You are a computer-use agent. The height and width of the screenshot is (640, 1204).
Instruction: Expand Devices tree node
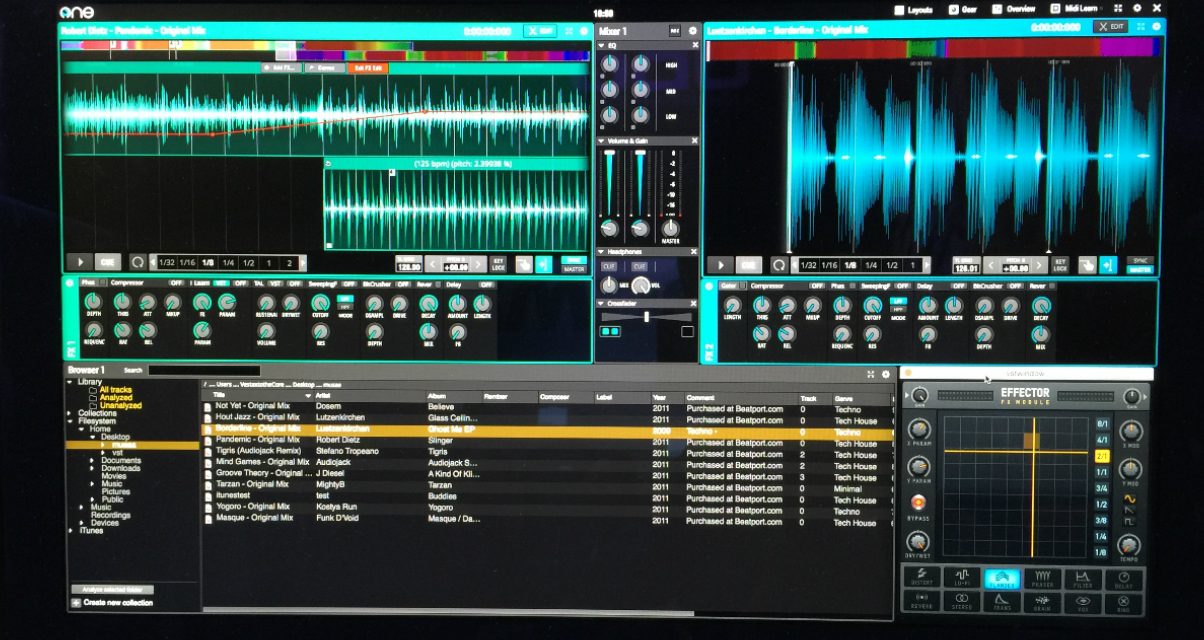[83, 522]
